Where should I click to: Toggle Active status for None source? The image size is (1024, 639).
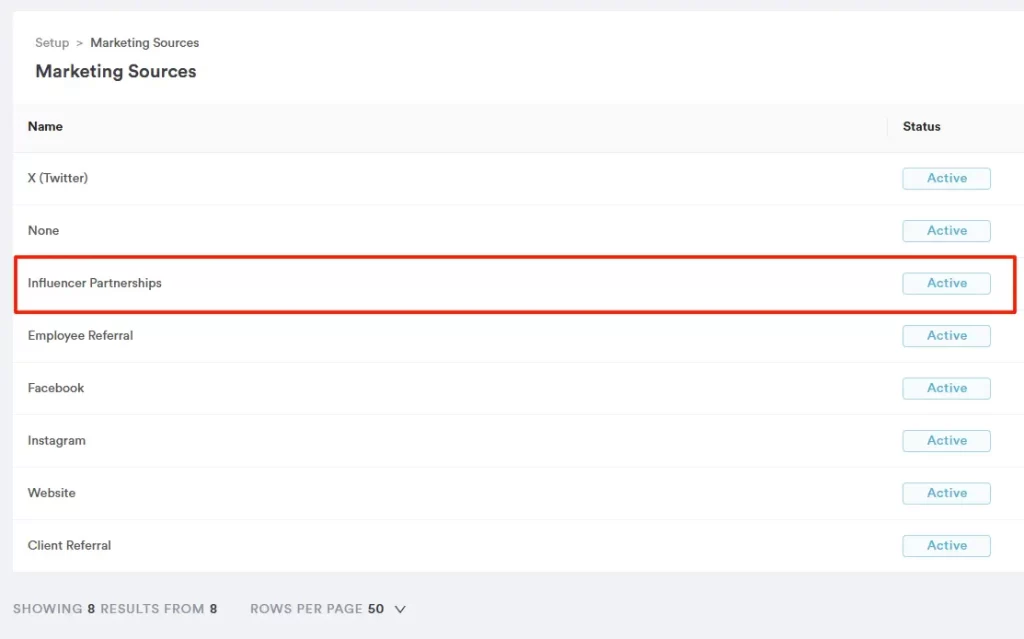coord(946,231)
